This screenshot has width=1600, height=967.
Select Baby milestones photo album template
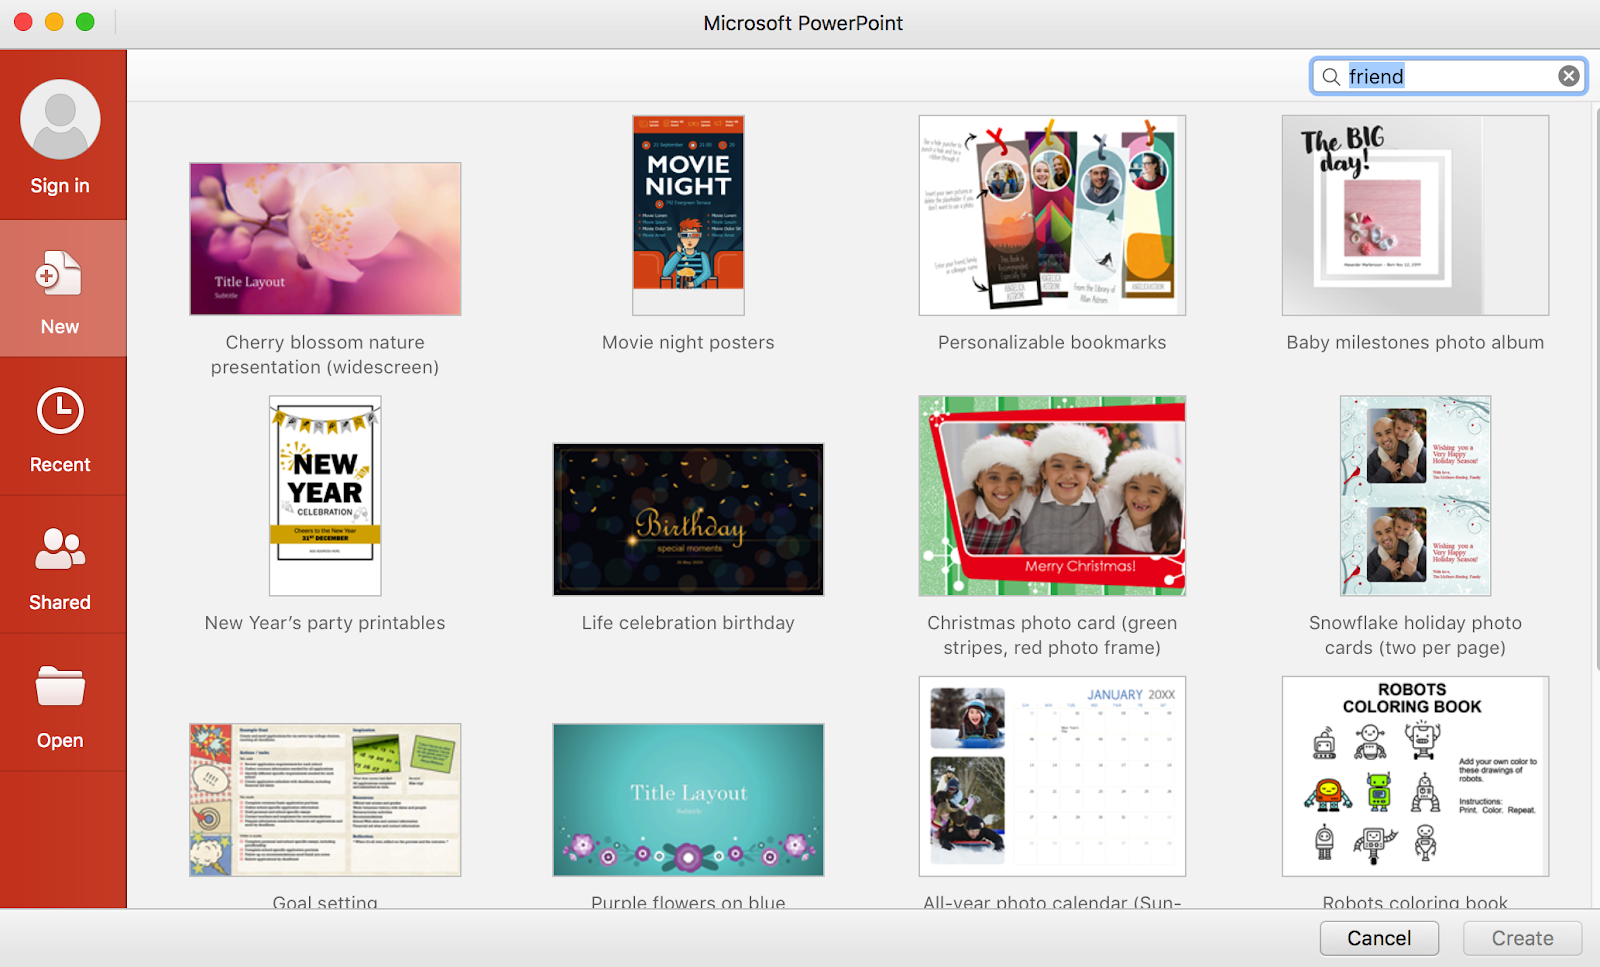1415,215
